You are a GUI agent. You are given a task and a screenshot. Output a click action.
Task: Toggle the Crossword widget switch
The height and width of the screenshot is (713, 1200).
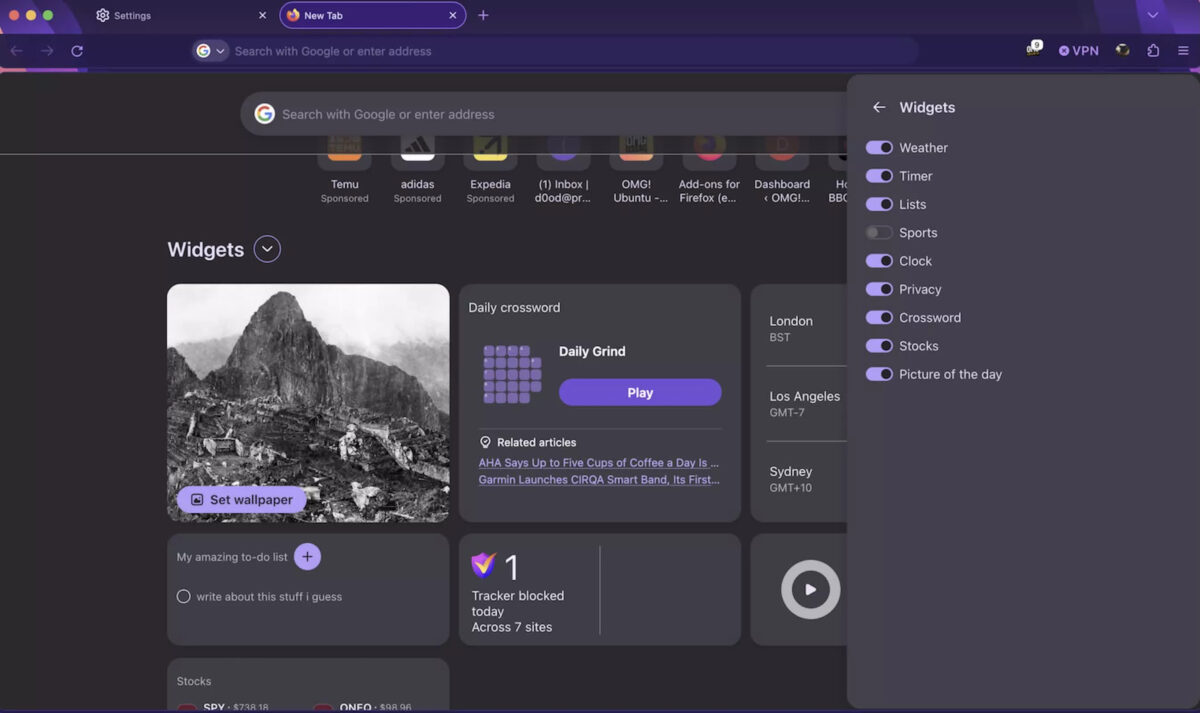pyautogui.click(x=879, y=317)
